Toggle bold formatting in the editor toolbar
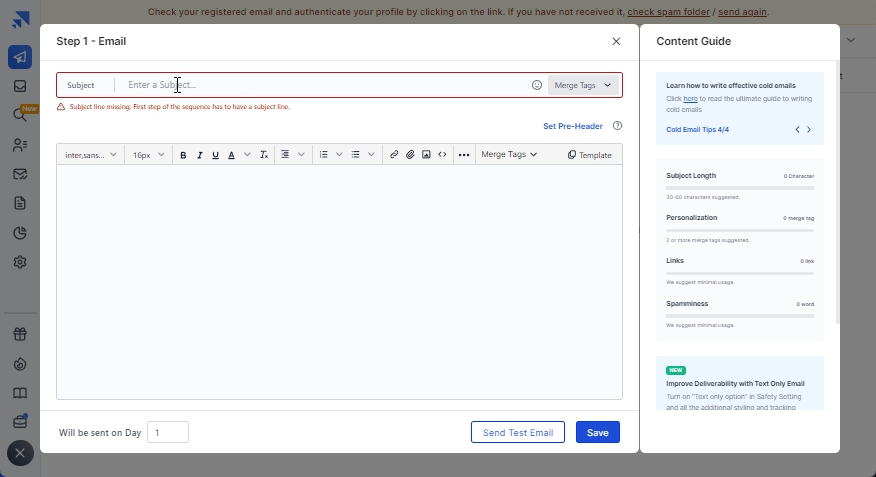876x477 pixels. tap(184, 155)
